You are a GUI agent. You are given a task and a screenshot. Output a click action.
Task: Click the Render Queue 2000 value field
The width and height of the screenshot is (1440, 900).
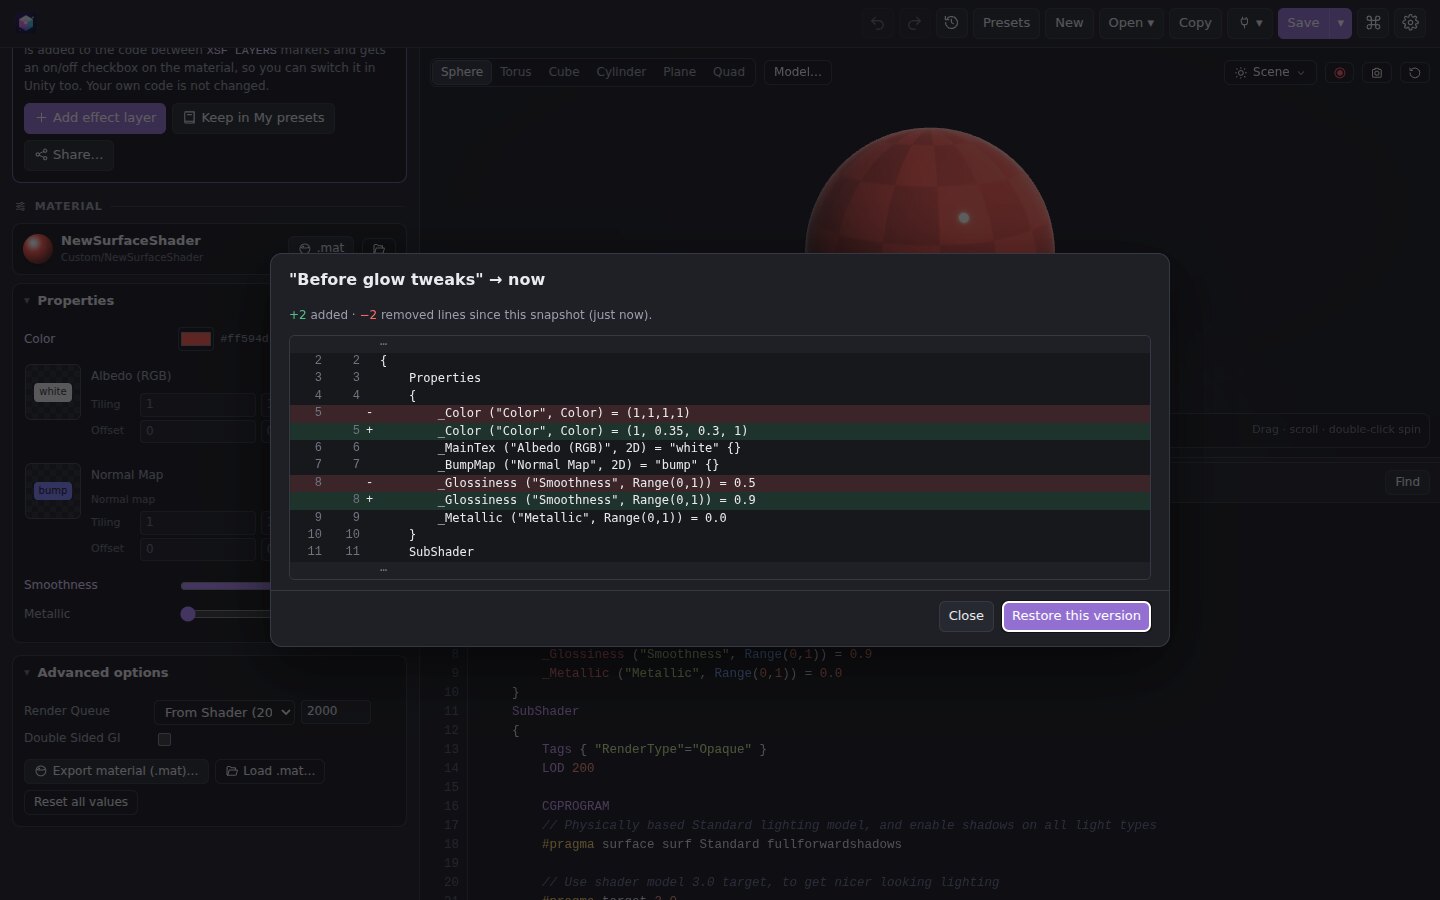(335, 711)
